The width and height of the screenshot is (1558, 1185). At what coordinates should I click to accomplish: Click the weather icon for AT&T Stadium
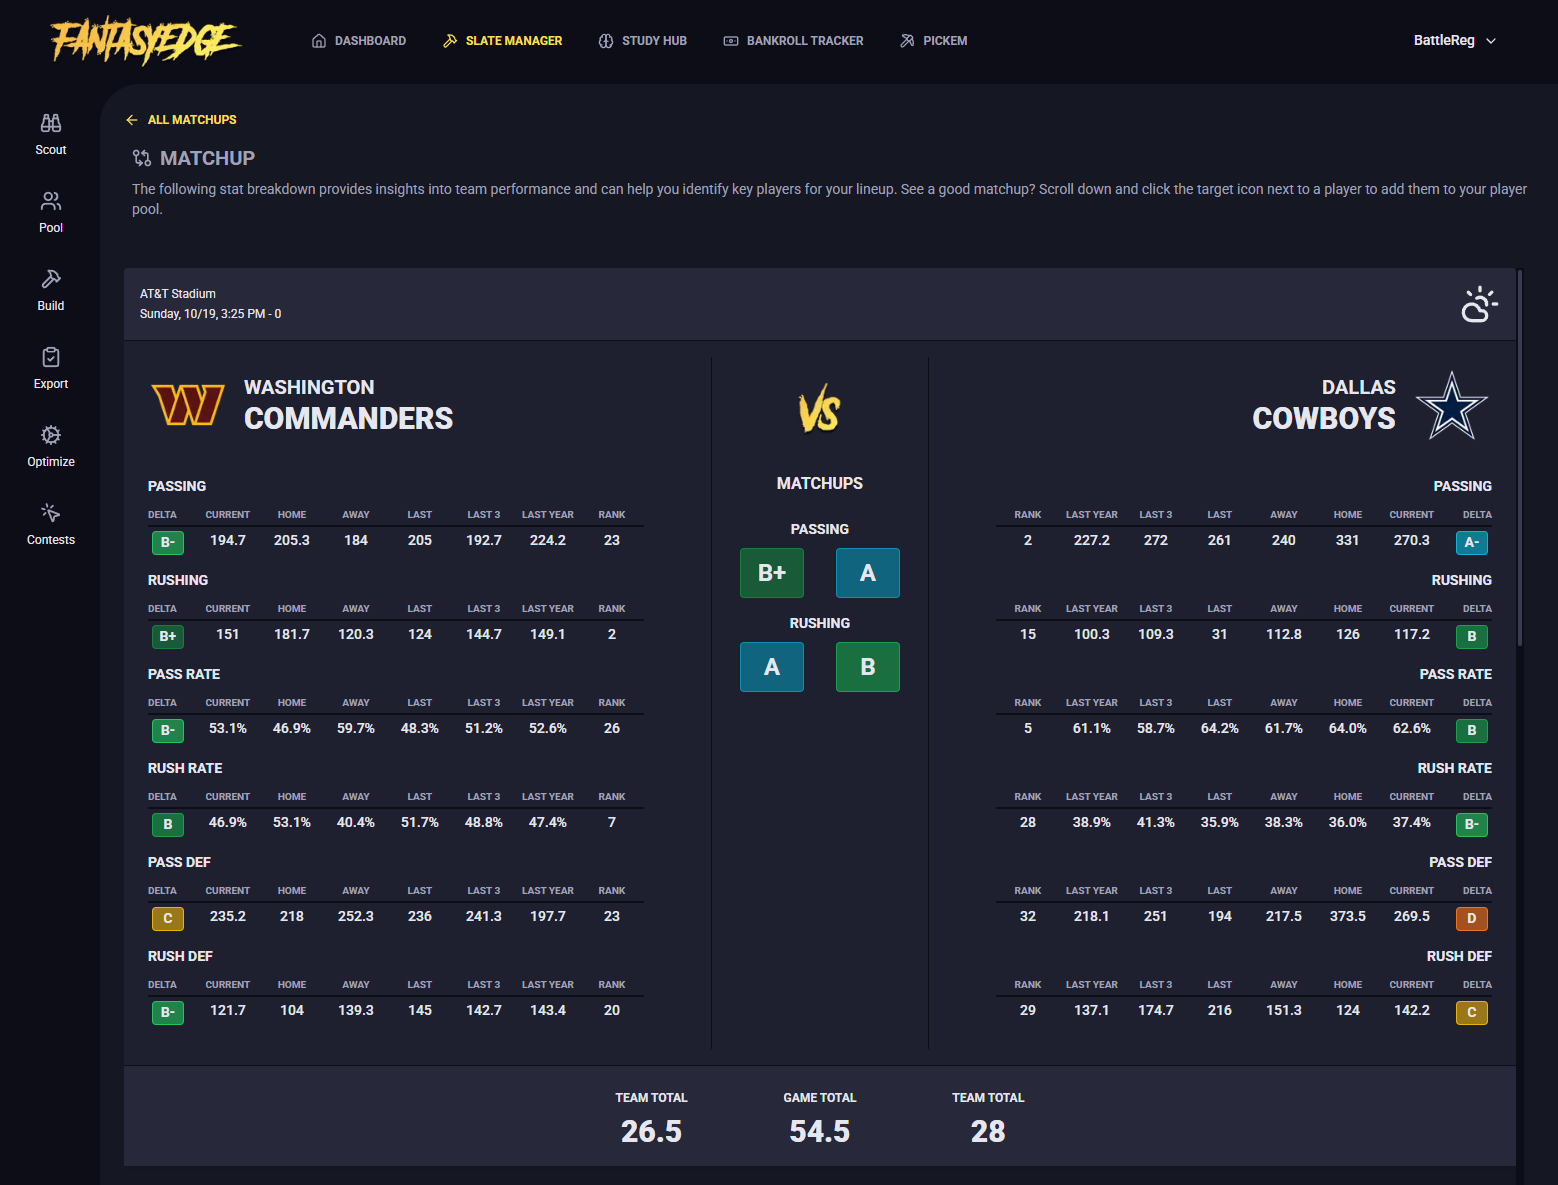click(1479, 304)
